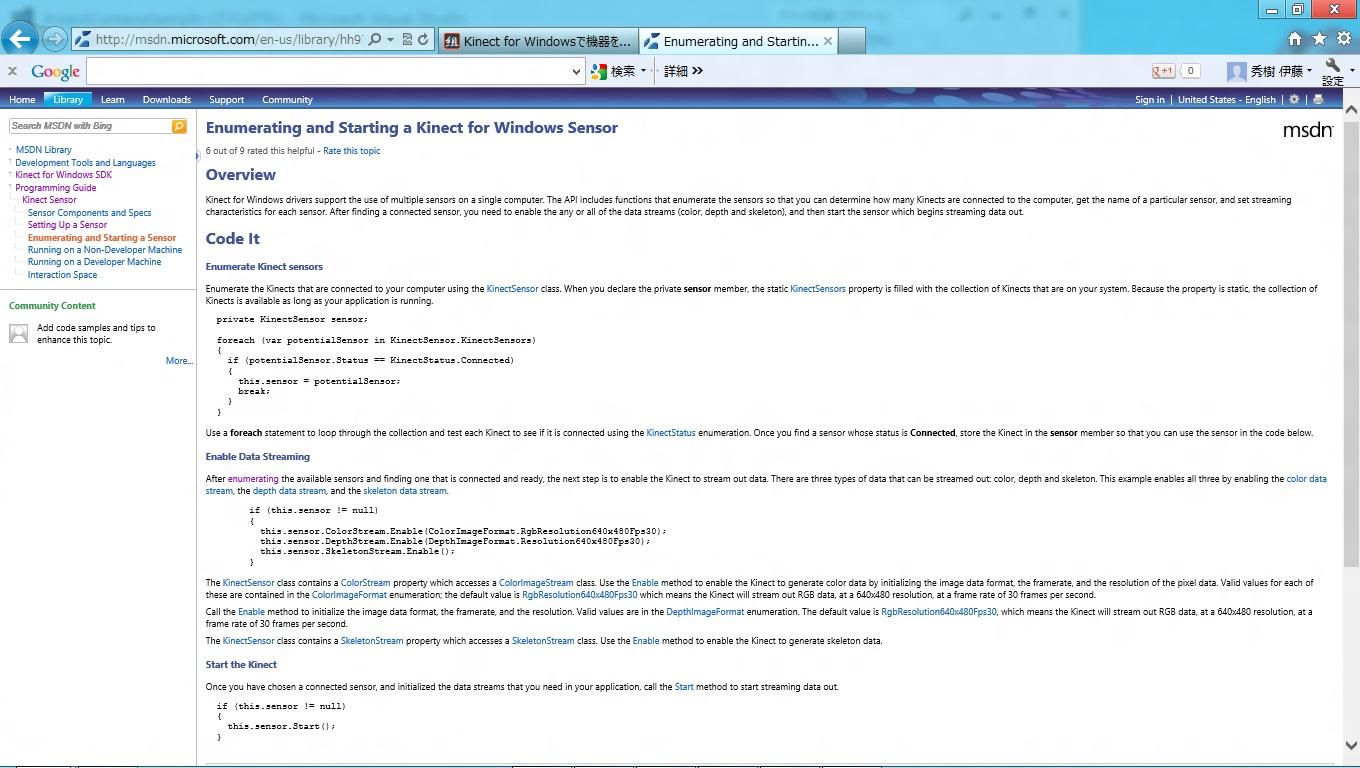Image resolution: width=1360 pixels, height=768 pixels.
Task: Click the Google toolbar search field
Action: pyautogui.click(x=328, y=71)
